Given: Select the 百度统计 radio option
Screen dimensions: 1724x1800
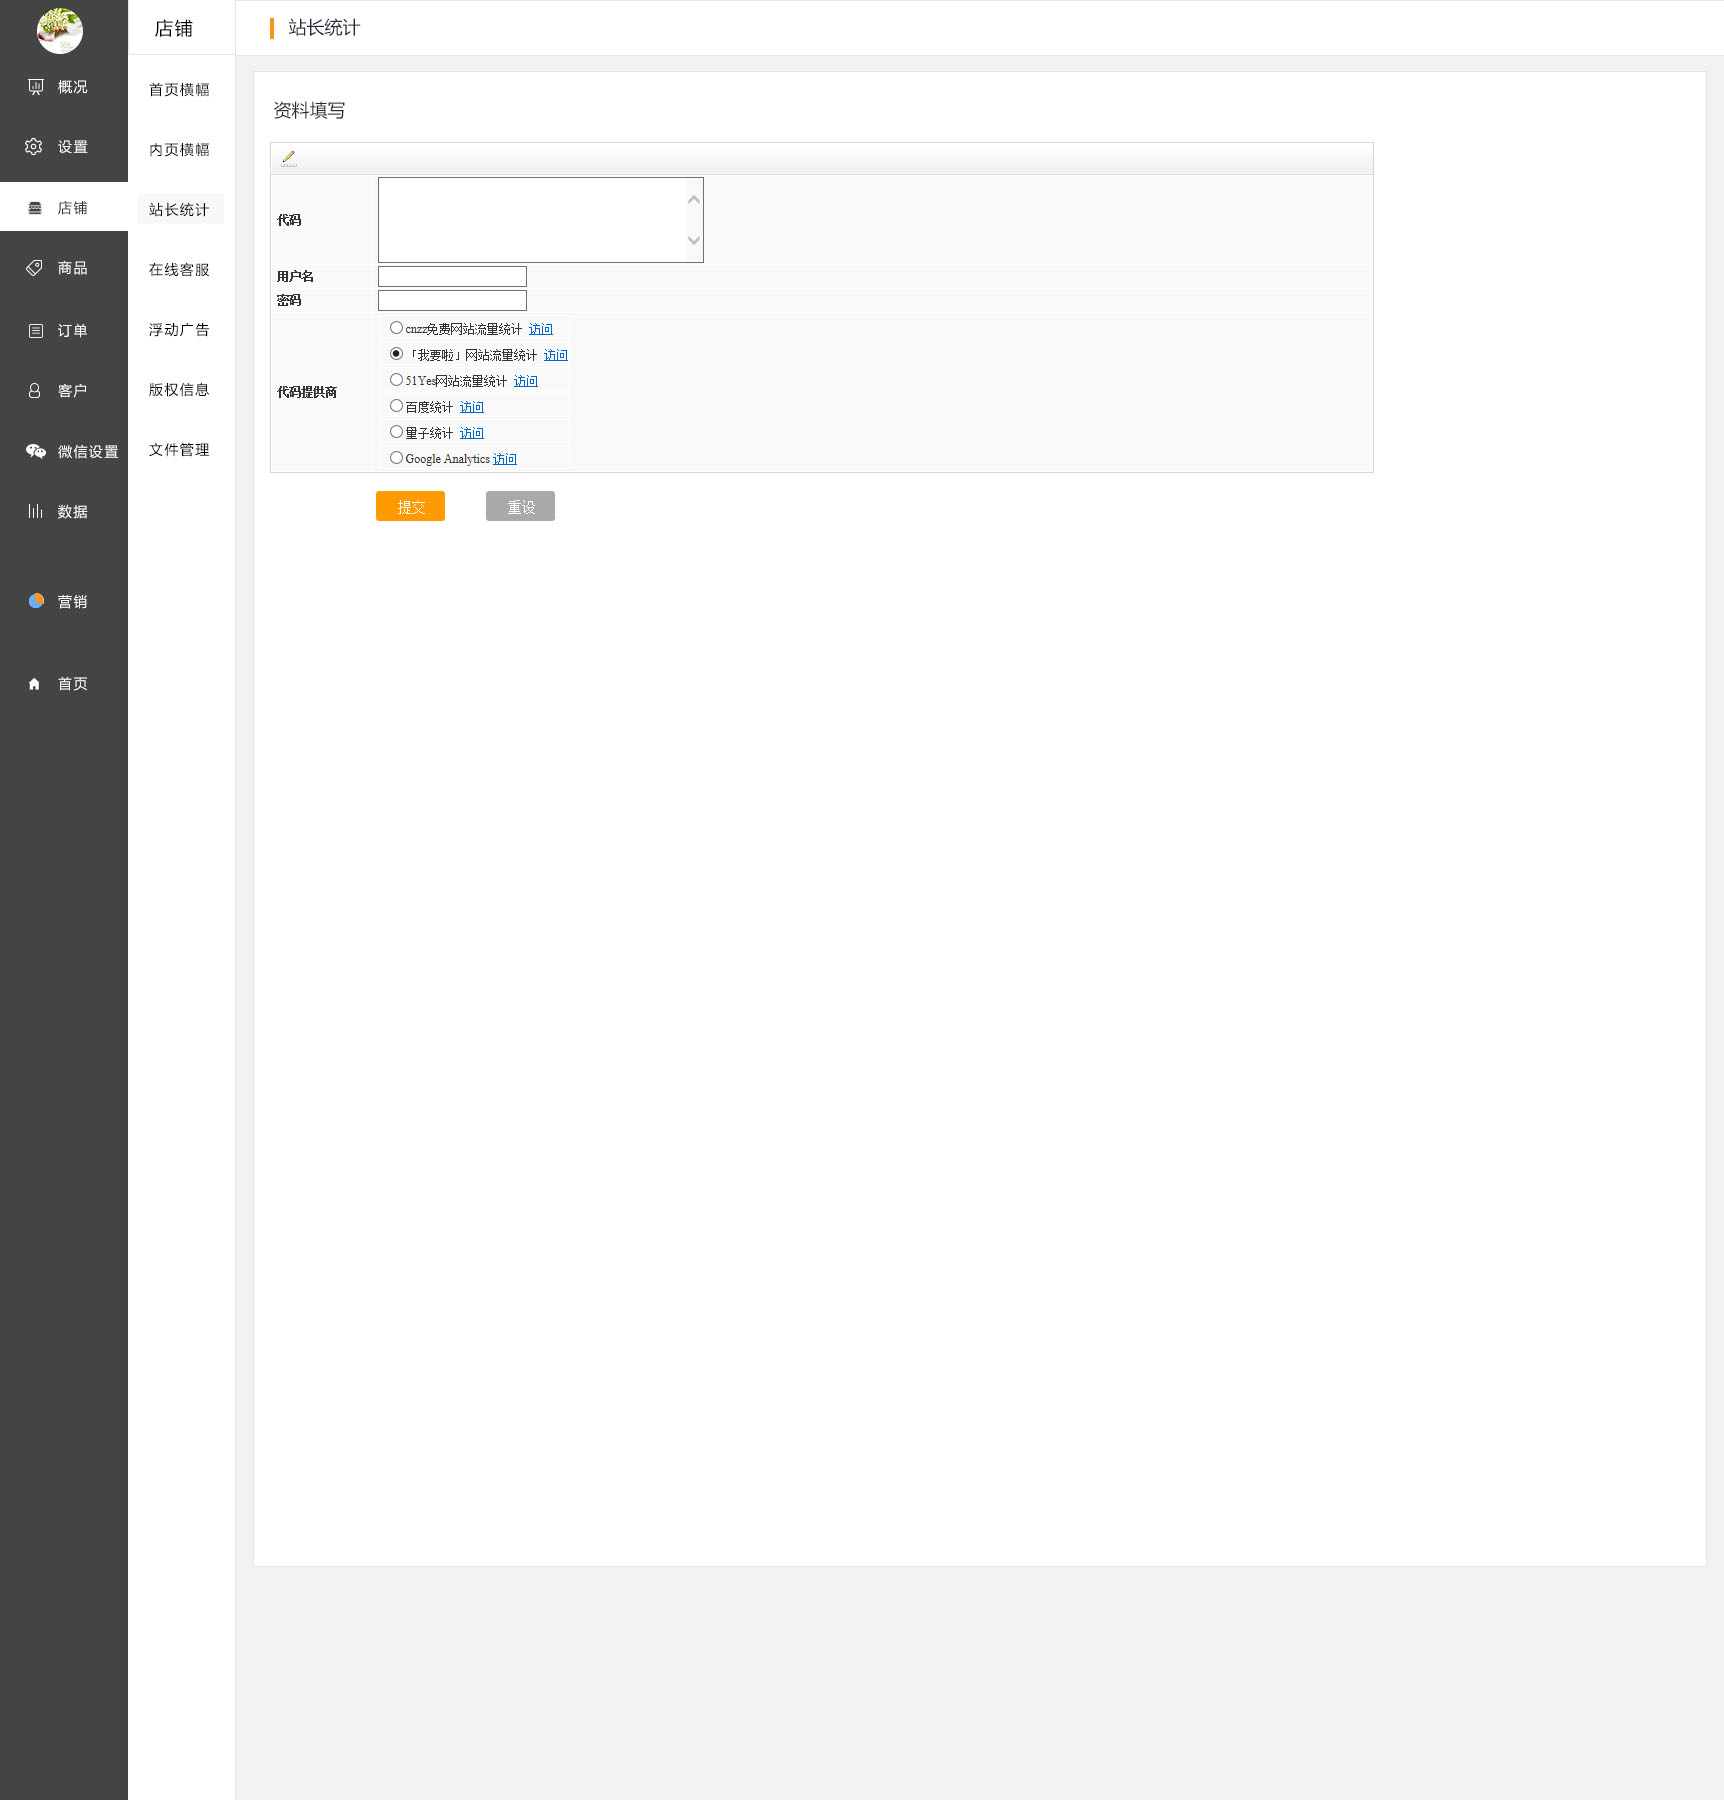Looking at the screenshot, I should 396,406.
